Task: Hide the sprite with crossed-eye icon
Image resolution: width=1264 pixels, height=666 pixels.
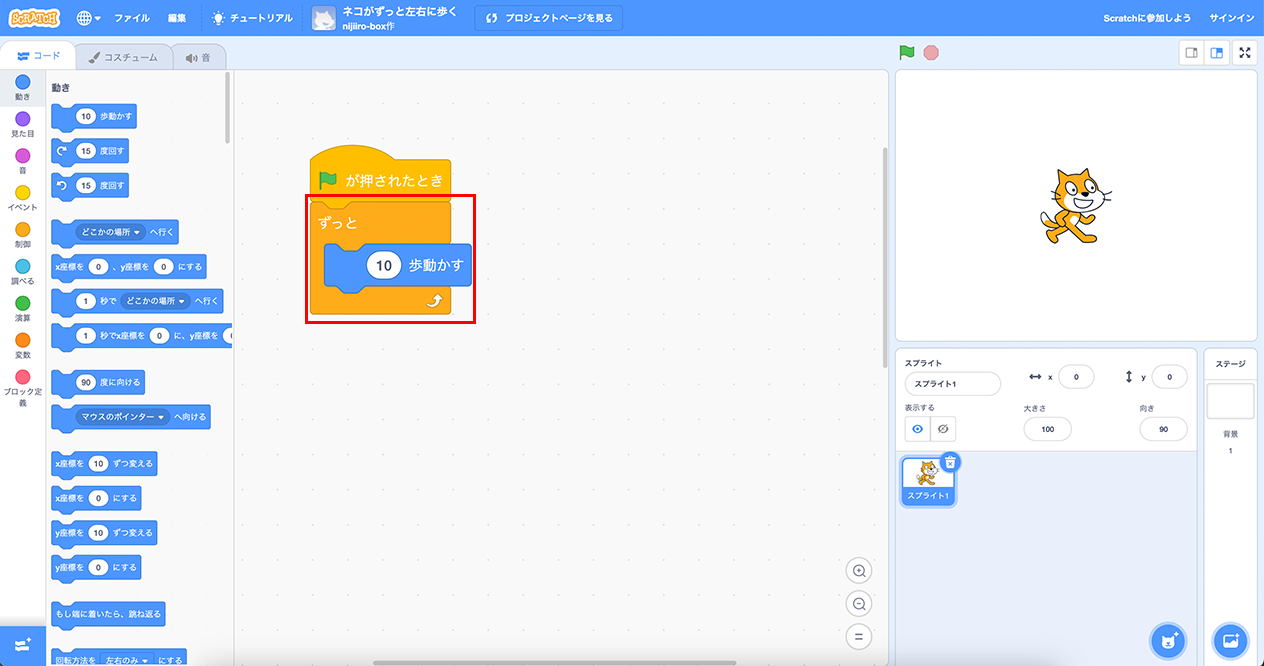Action: click(x=942, y=429)
